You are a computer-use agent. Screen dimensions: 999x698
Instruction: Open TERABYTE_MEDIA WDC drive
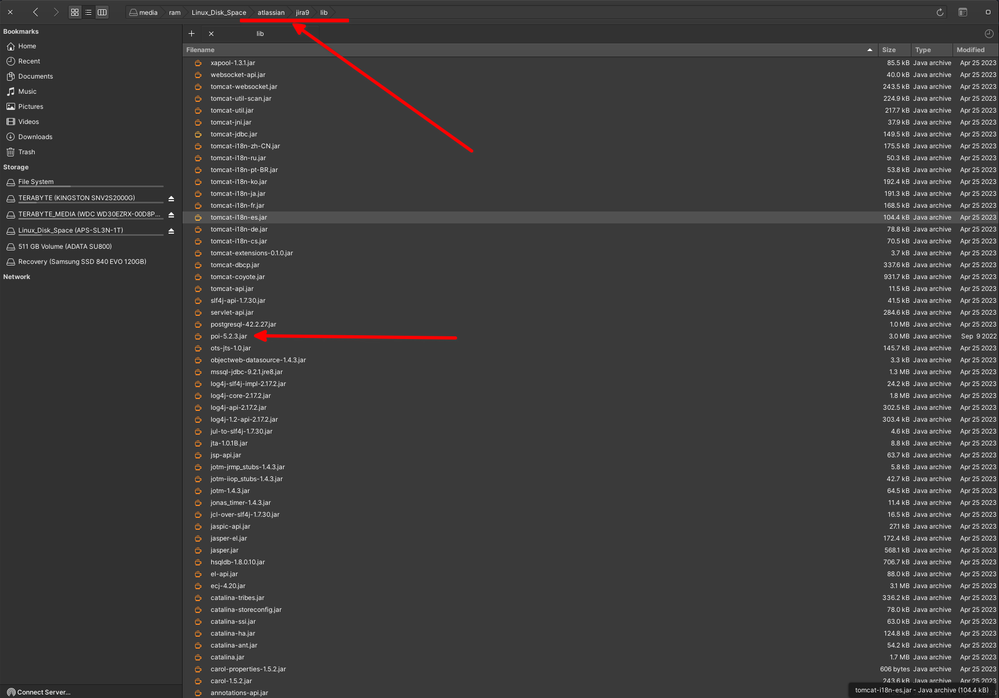(x=87, y=214)
